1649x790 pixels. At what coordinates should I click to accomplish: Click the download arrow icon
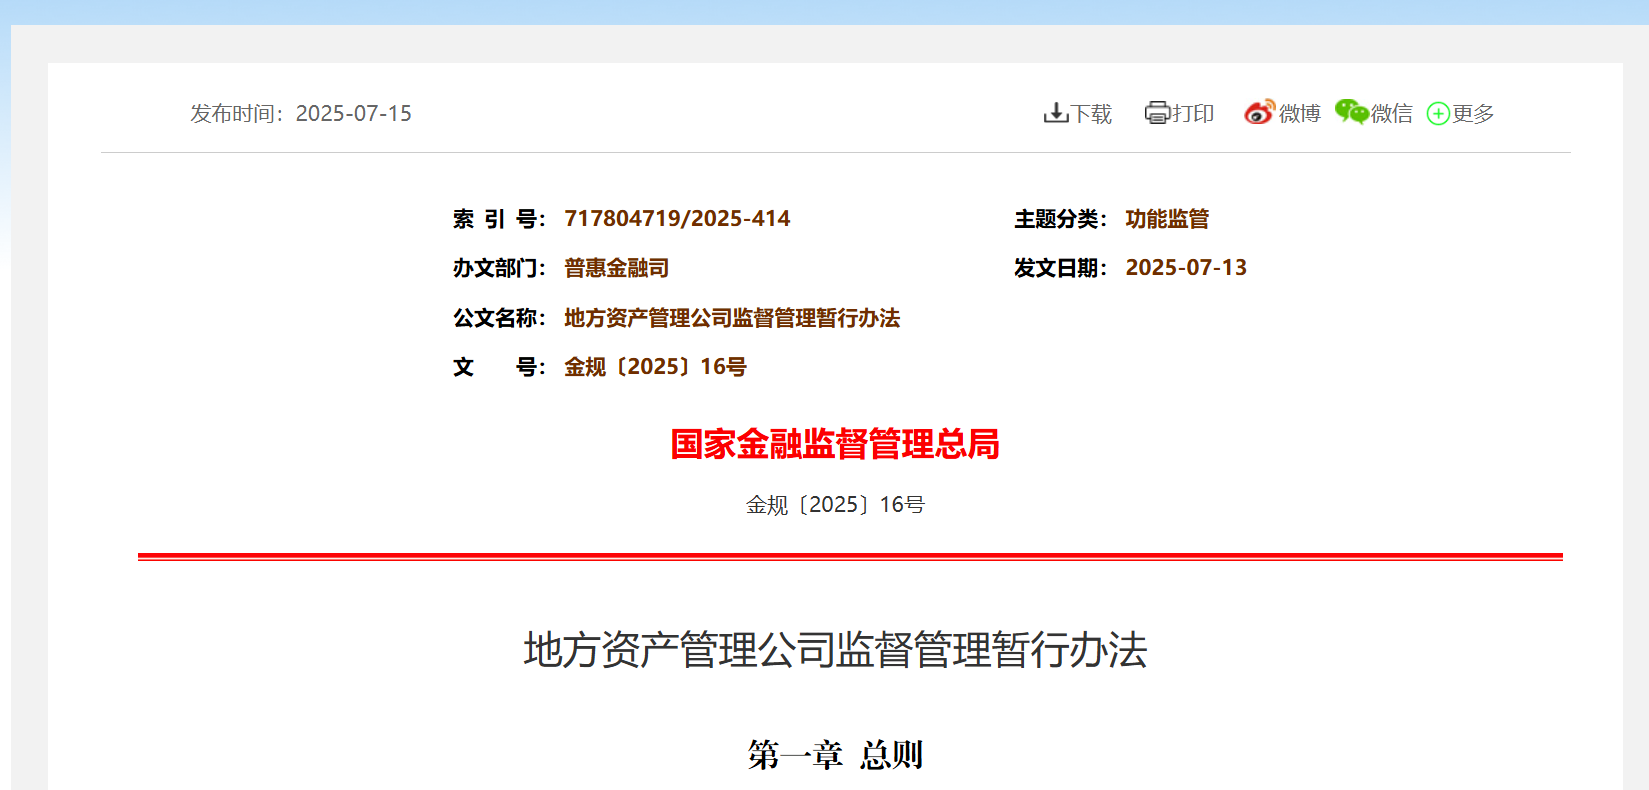point(1055,113)
